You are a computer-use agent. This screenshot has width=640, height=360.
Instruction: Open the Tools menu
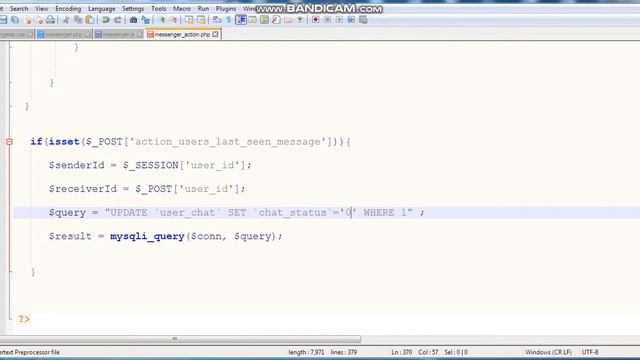(159, 9)
